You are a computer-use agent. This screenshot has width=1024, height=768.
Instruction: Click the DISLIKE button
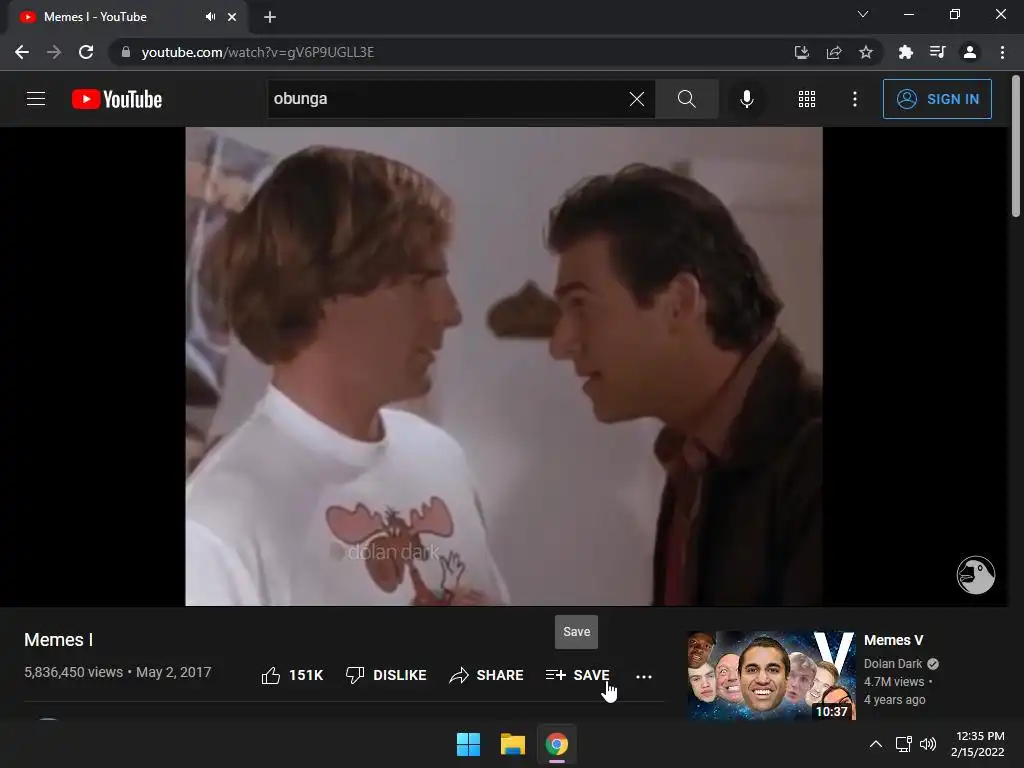385,675
